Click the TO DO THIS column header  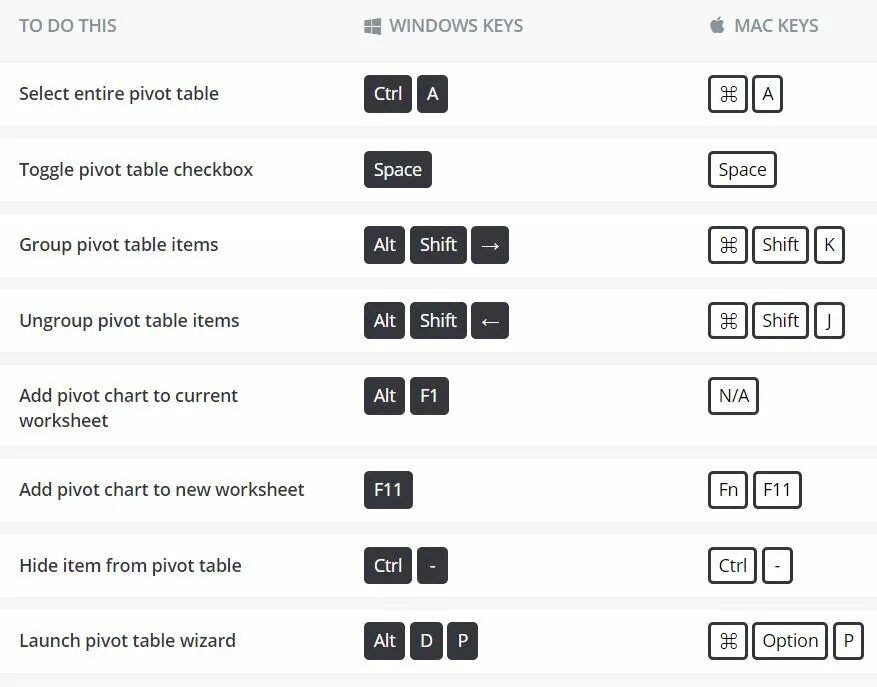68,26
